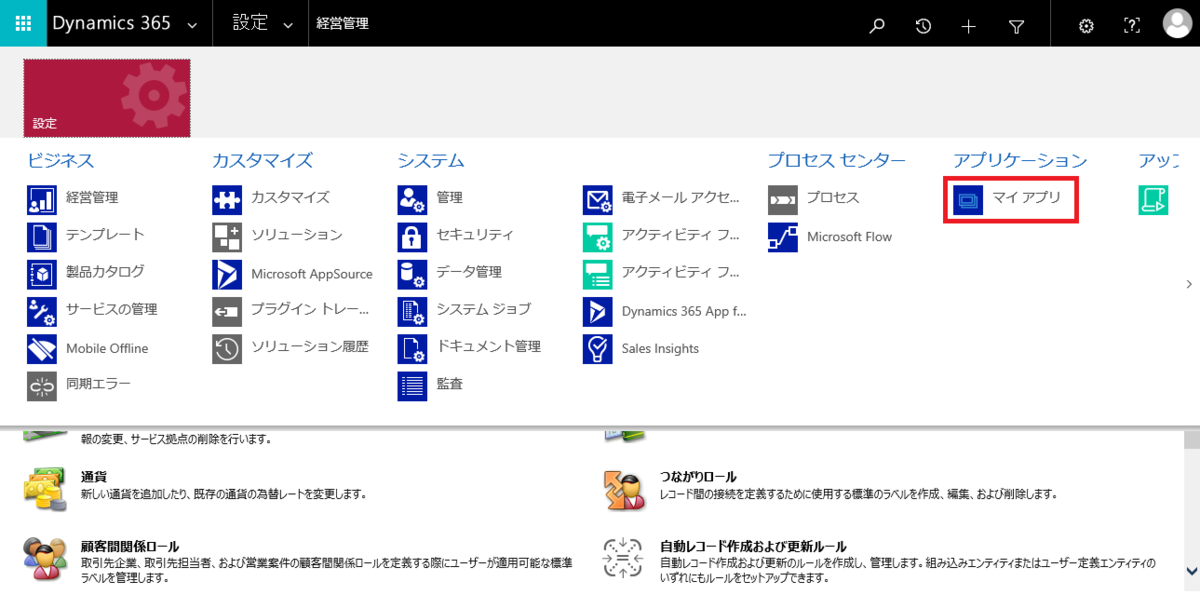This screenshot has width=1200, height=595.
Task: Click the 製品カタログ icon
Action: tap(42, 274)
